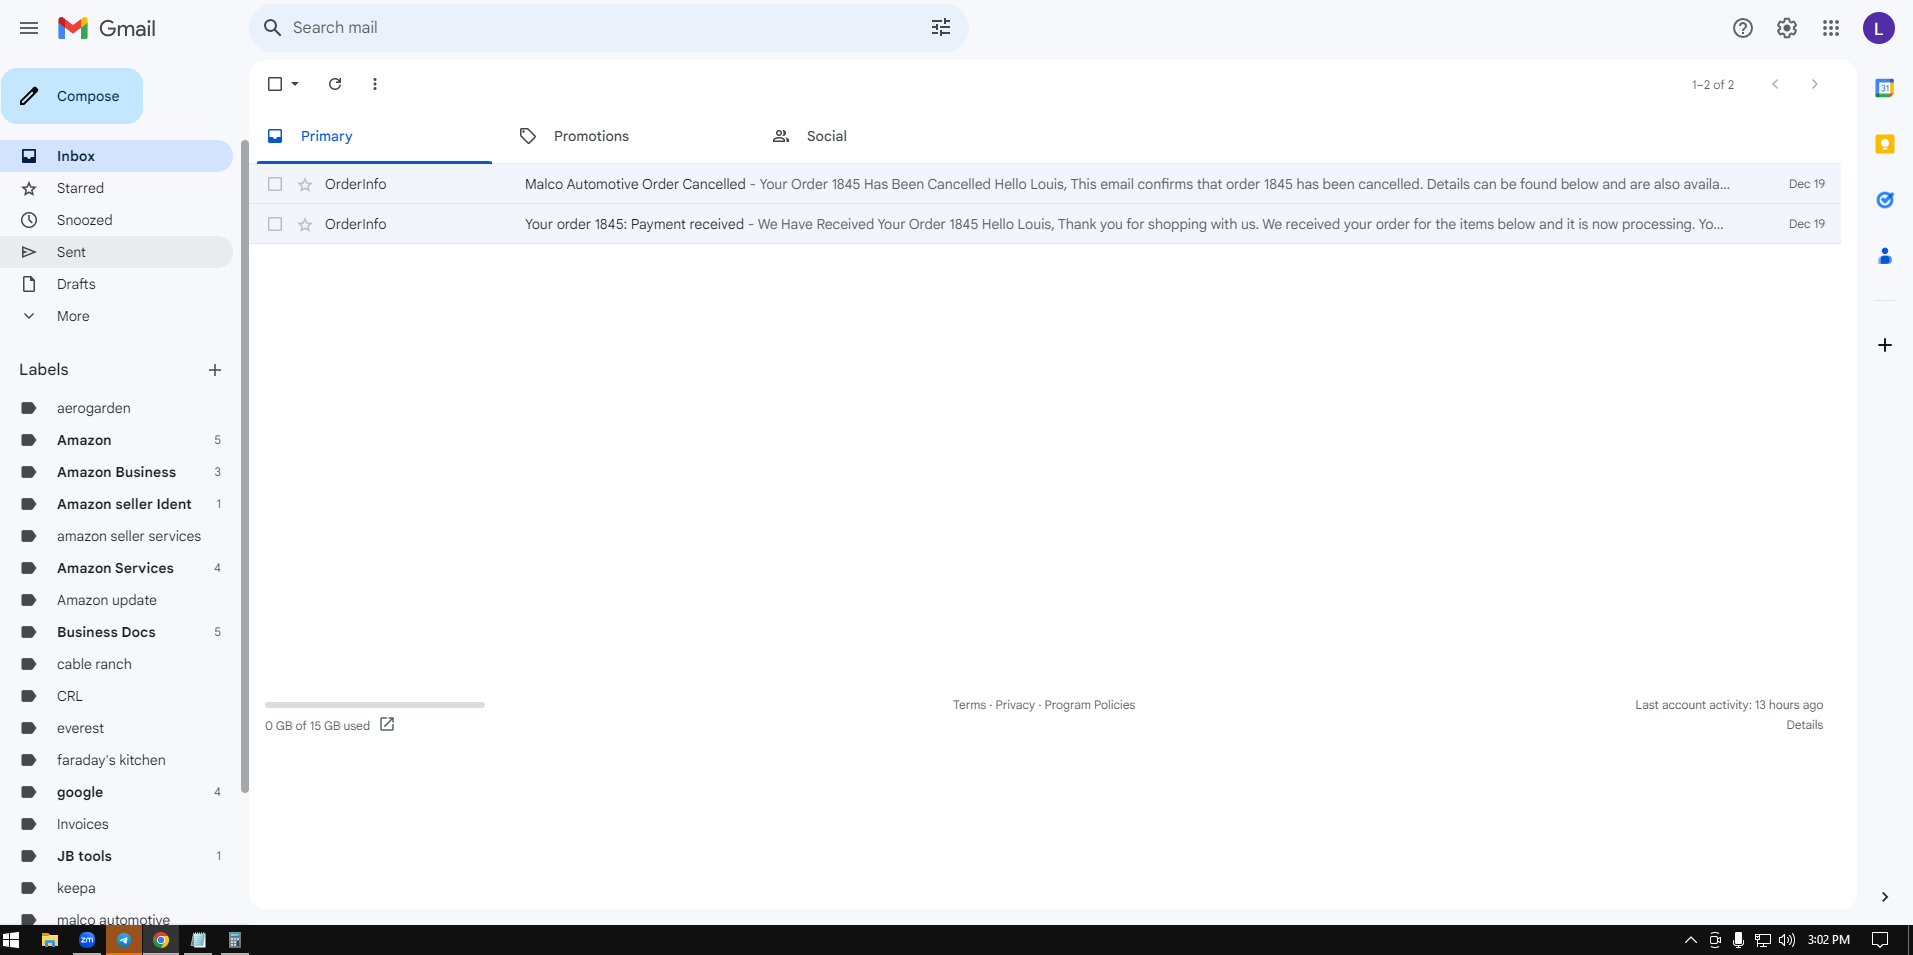Image resolution: width=1913 pixels, height=955 pixels.
Task: Click the Gmail logo
Action: [107, 28]
